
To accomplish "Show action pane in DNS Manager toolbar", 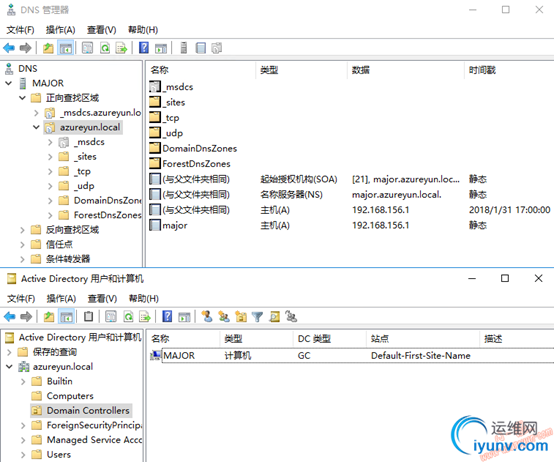I will 161,48.
